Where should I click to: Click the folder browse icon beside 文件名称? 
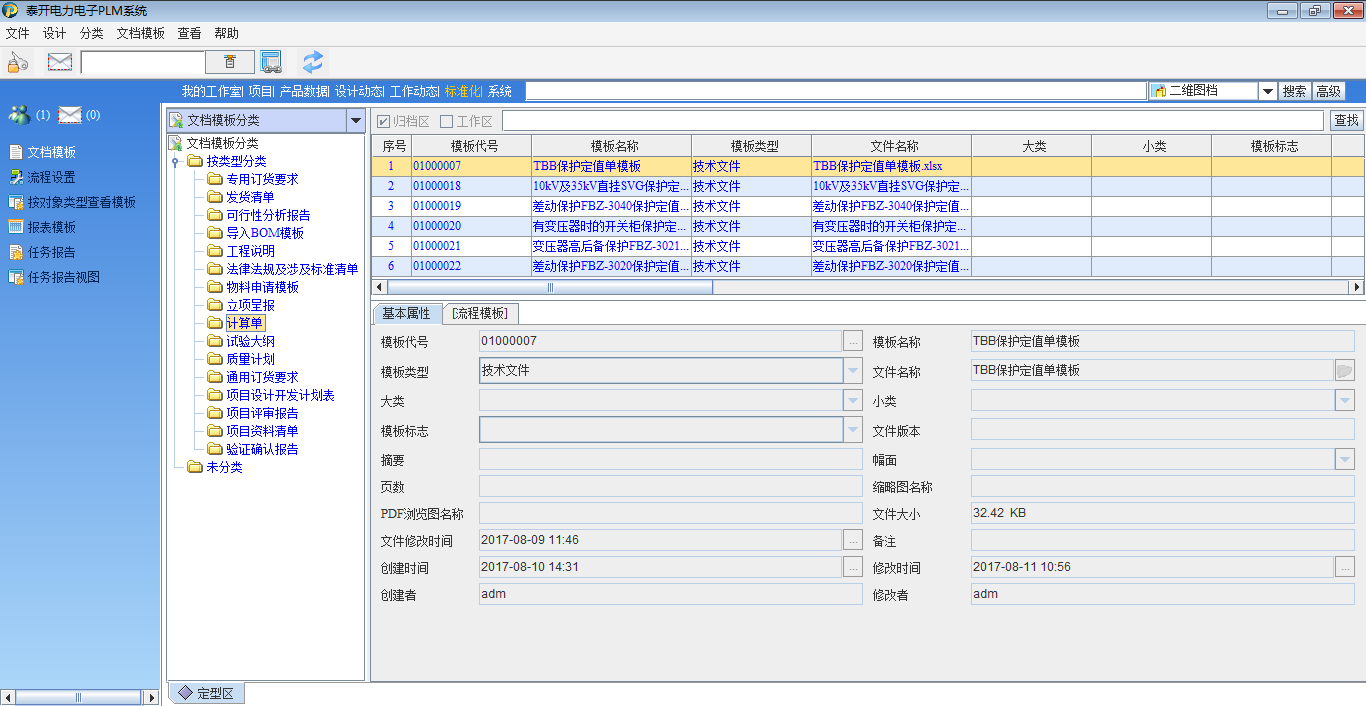(x=1344, y=371)
